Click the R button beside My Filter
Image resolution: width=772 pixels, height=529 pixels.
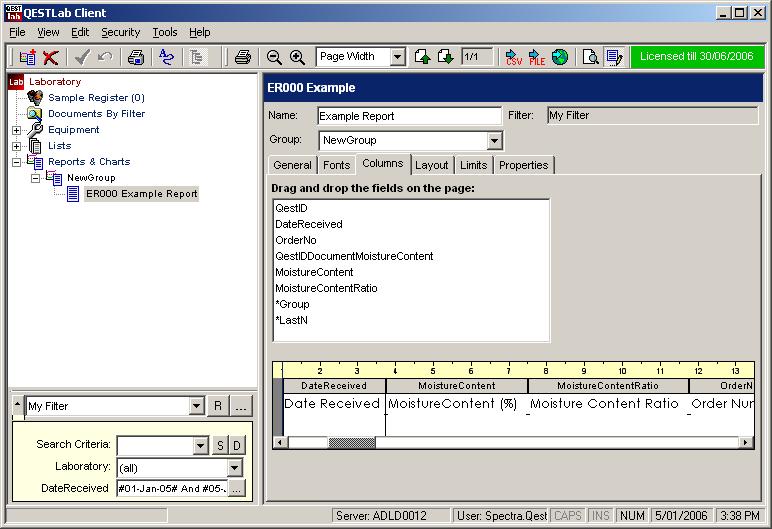(x=217, y=406)
